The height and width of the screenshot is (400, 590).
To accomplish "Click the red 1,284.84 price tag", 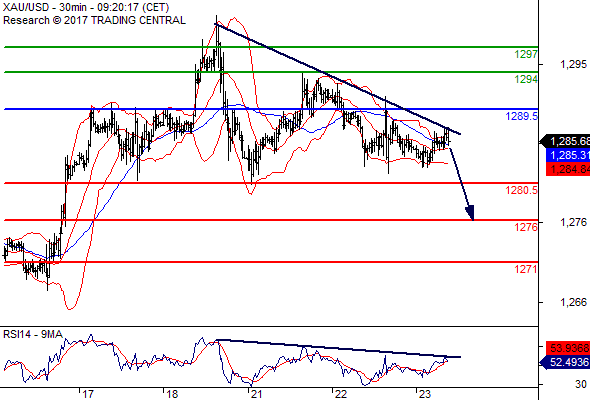I will (x=568, y=169).
